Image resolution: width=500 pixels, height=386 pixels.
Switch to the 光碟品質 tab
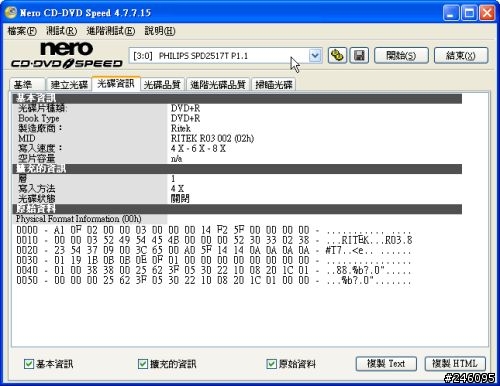[162, 85]
